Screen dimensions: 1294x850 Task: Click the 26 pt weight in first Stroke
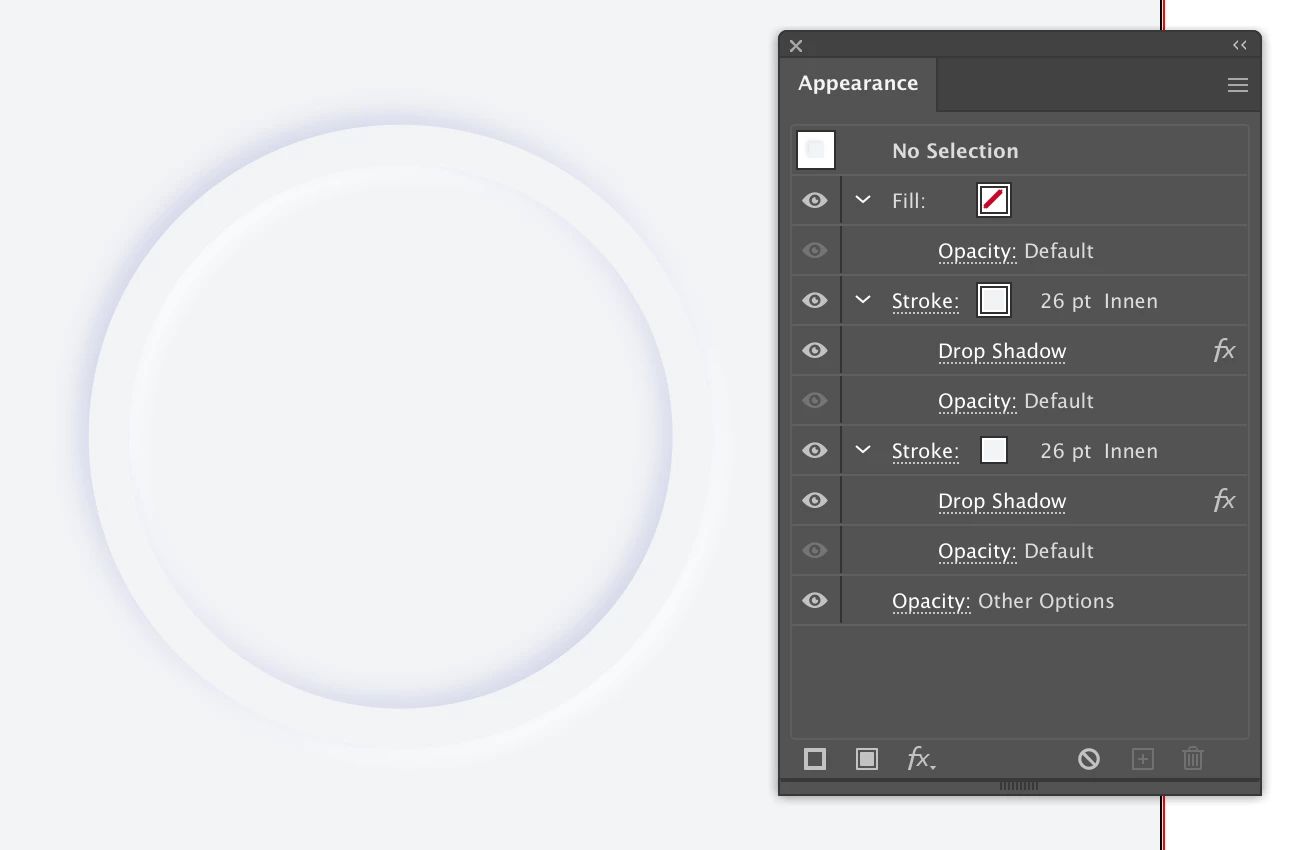1066,301
